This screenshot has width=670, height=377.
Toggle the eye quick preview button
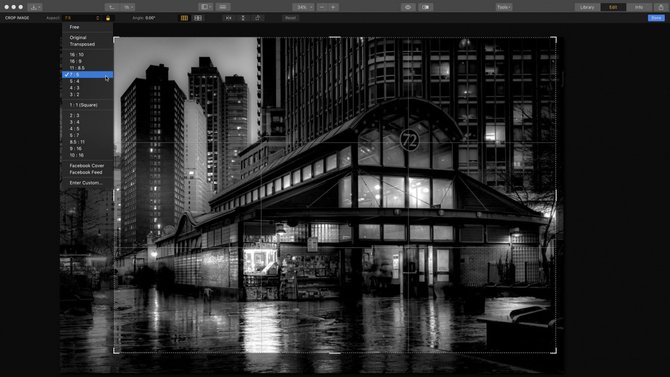(x=408, y=7)
